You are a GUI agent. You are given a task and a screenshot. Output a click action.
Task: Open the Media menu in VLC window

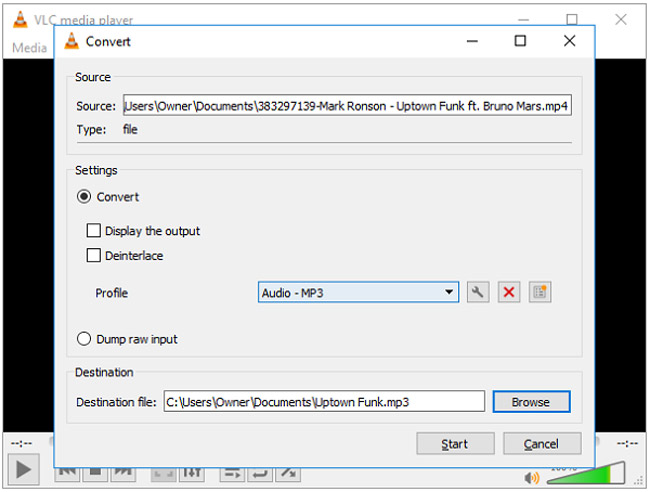point(29,48)
